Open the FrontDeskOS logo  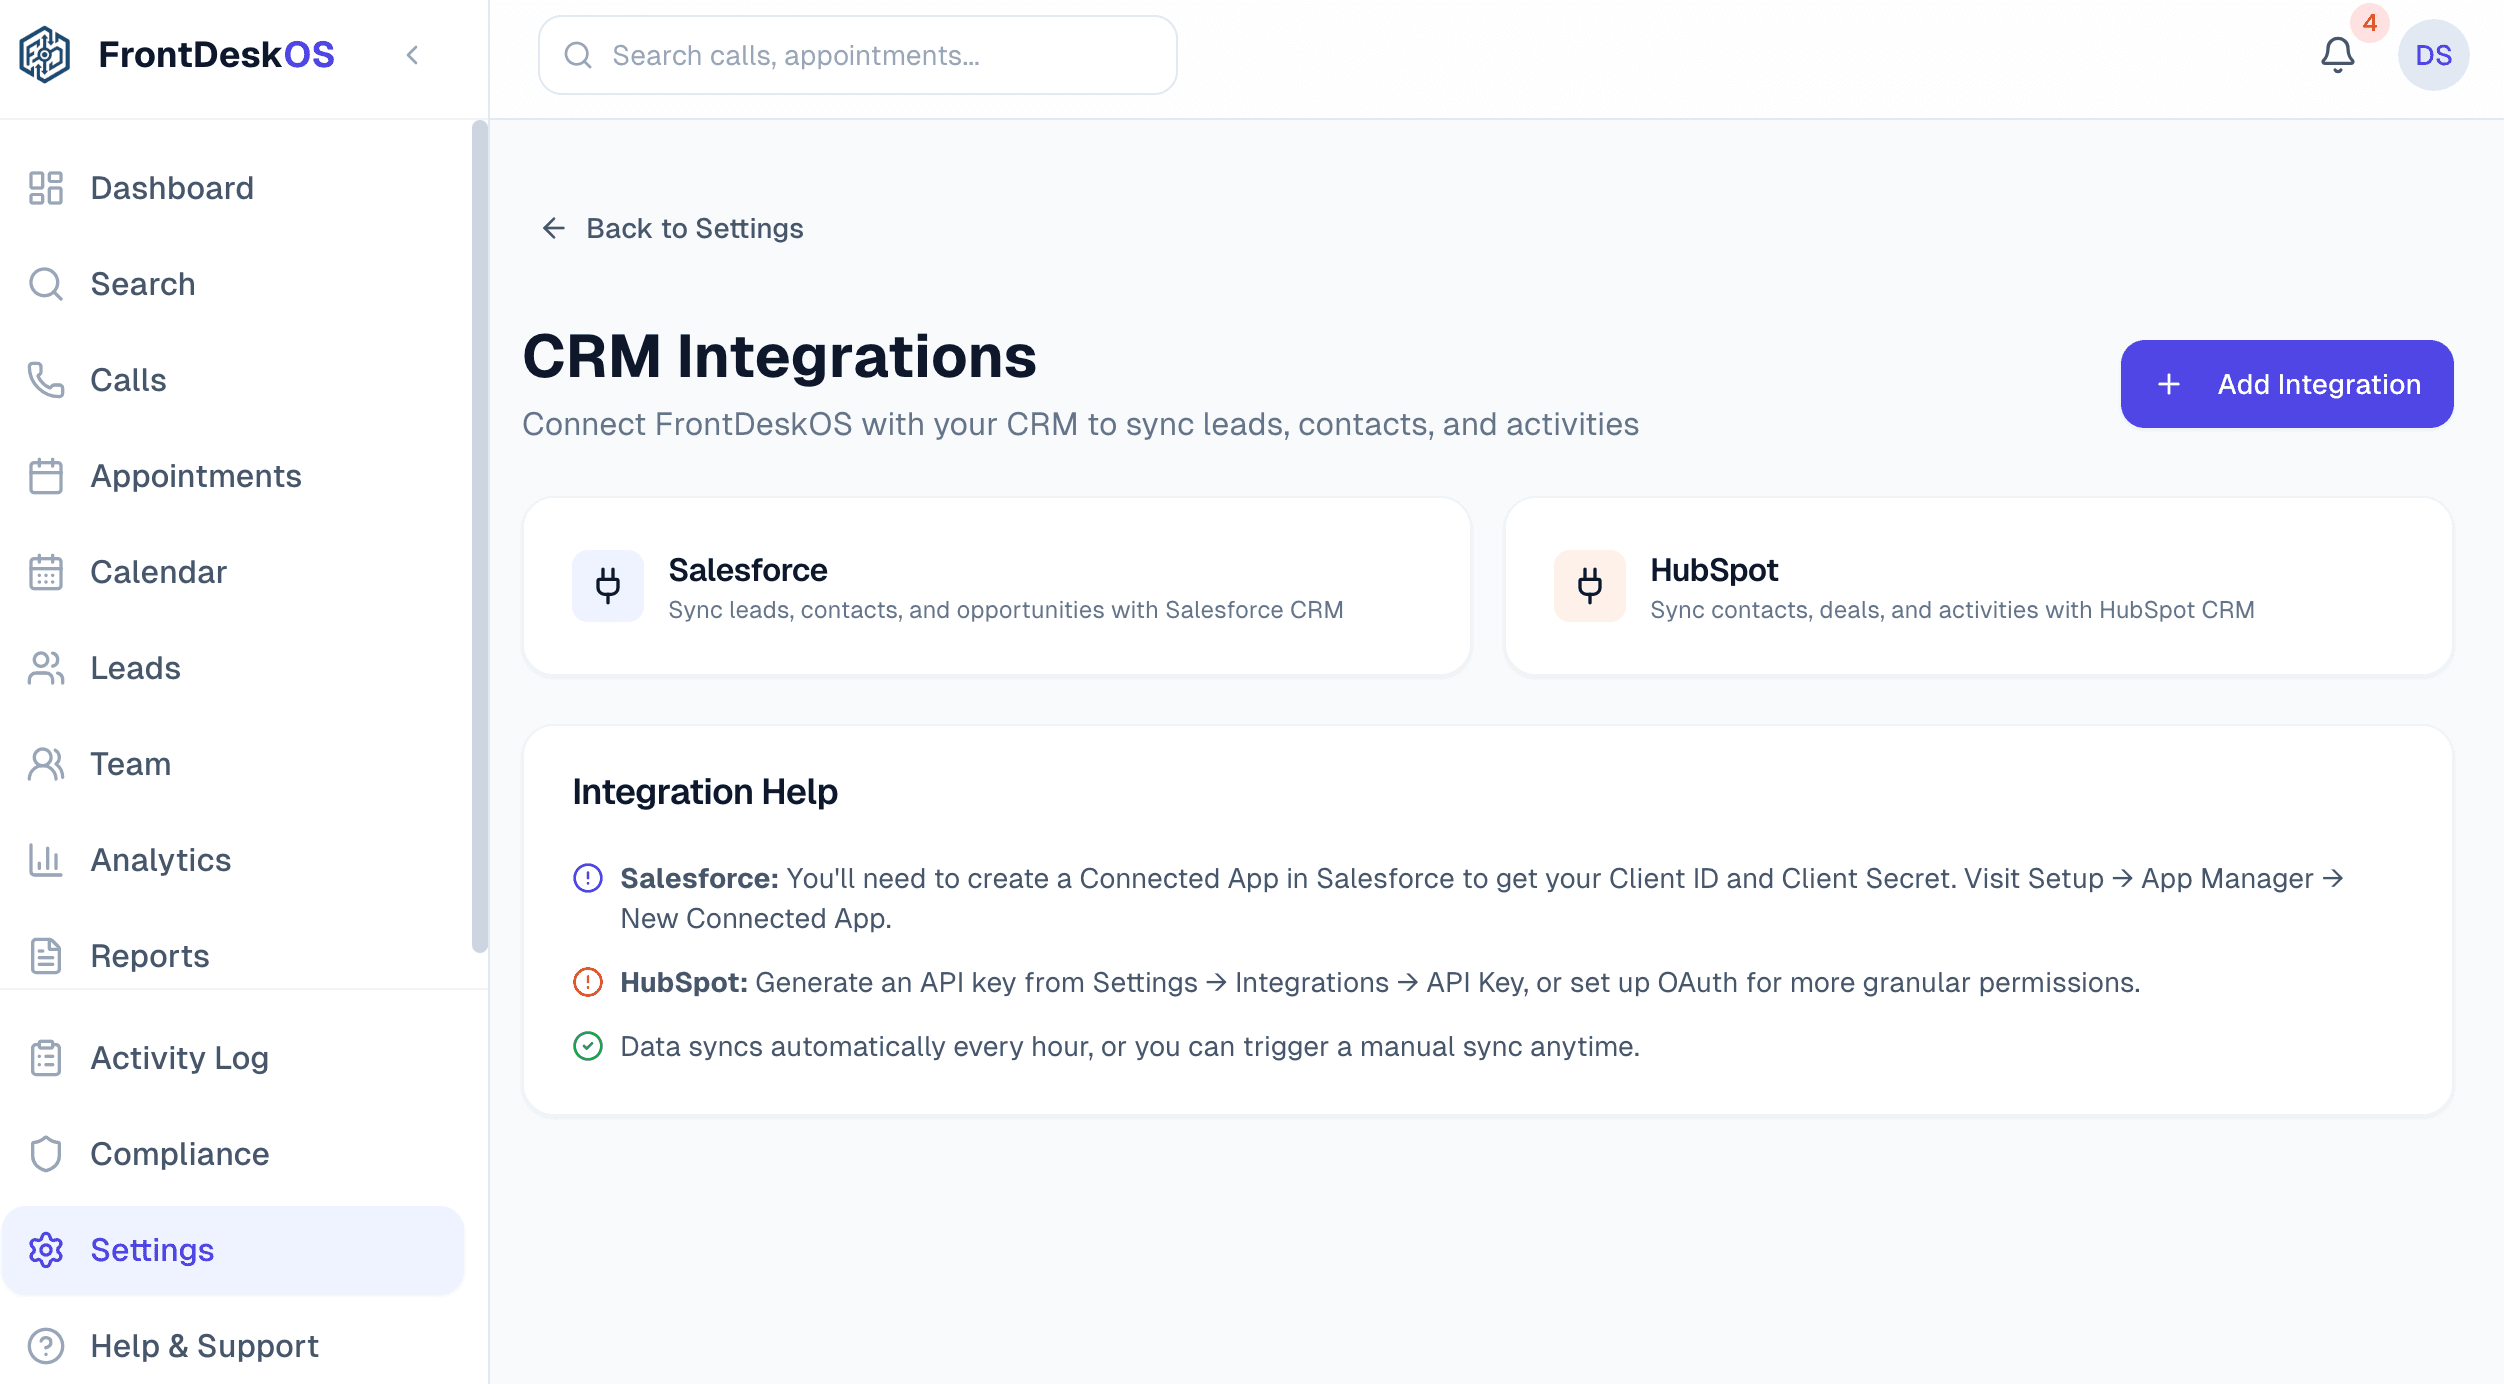coord(46,54)
